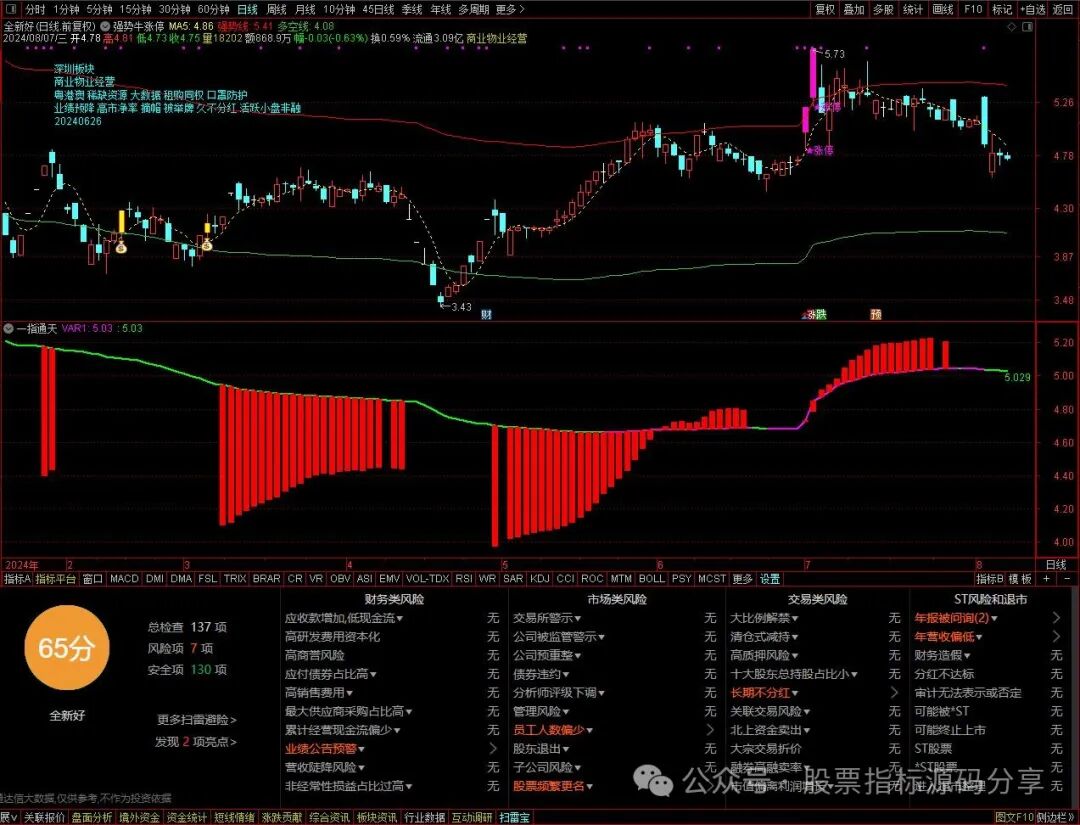This screenshot has height=825, width=1080.
Task: Click the small panel icon beside the diamond
Action: (1028, 27)
